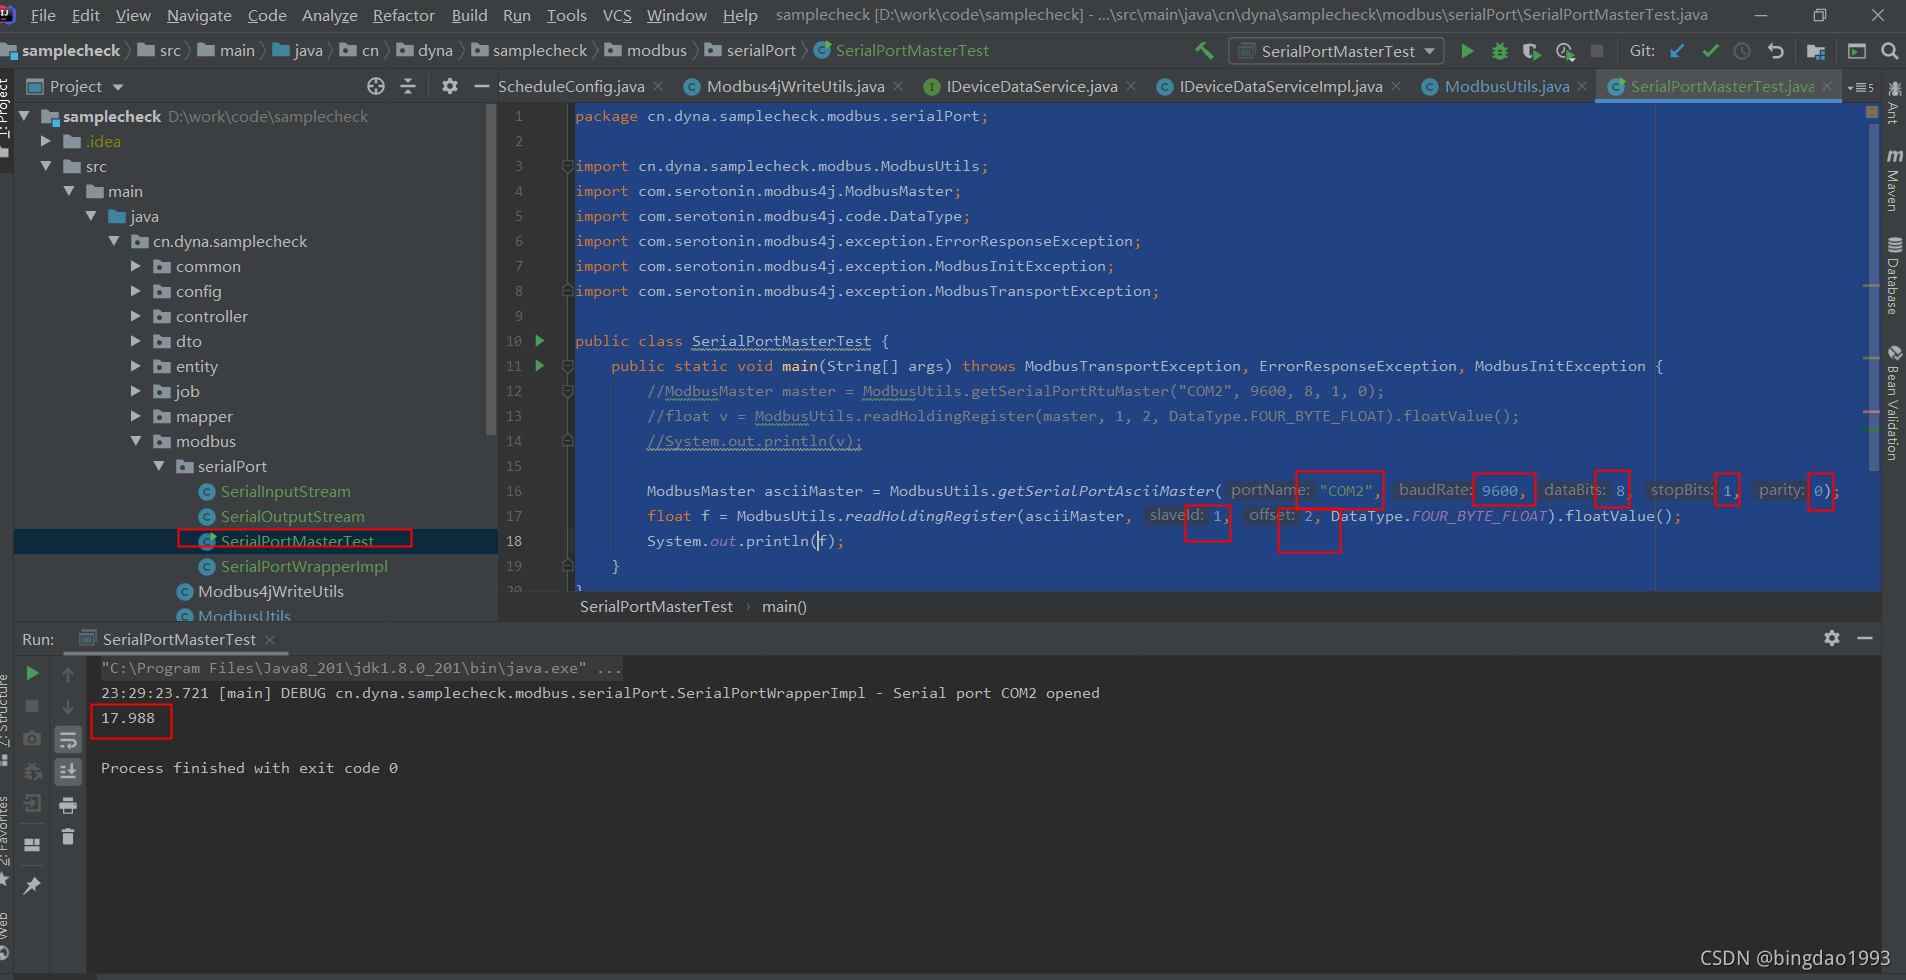The image size is (1906, 980).
Task: Click the main() breadcrumb below the editor
Action: point(784,606)
